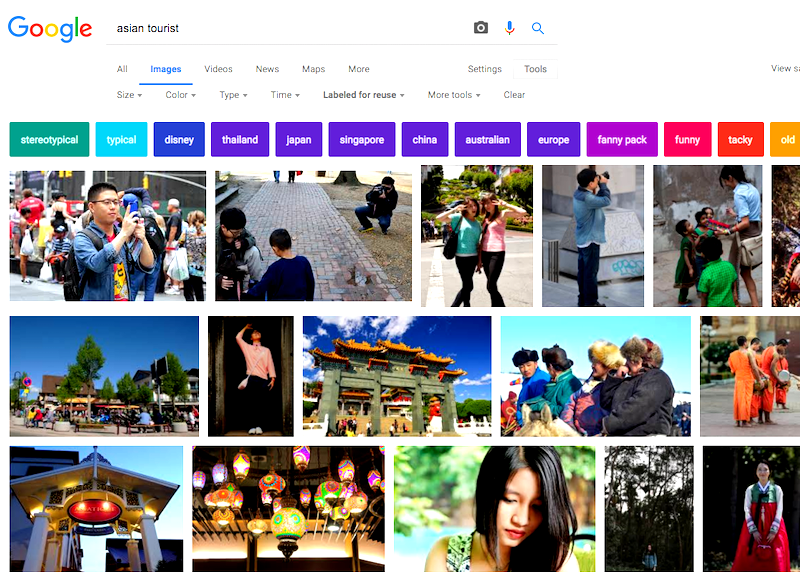Expand the More tools dropdown
This screenshot has width=800, height=573.
pos(453,95)
